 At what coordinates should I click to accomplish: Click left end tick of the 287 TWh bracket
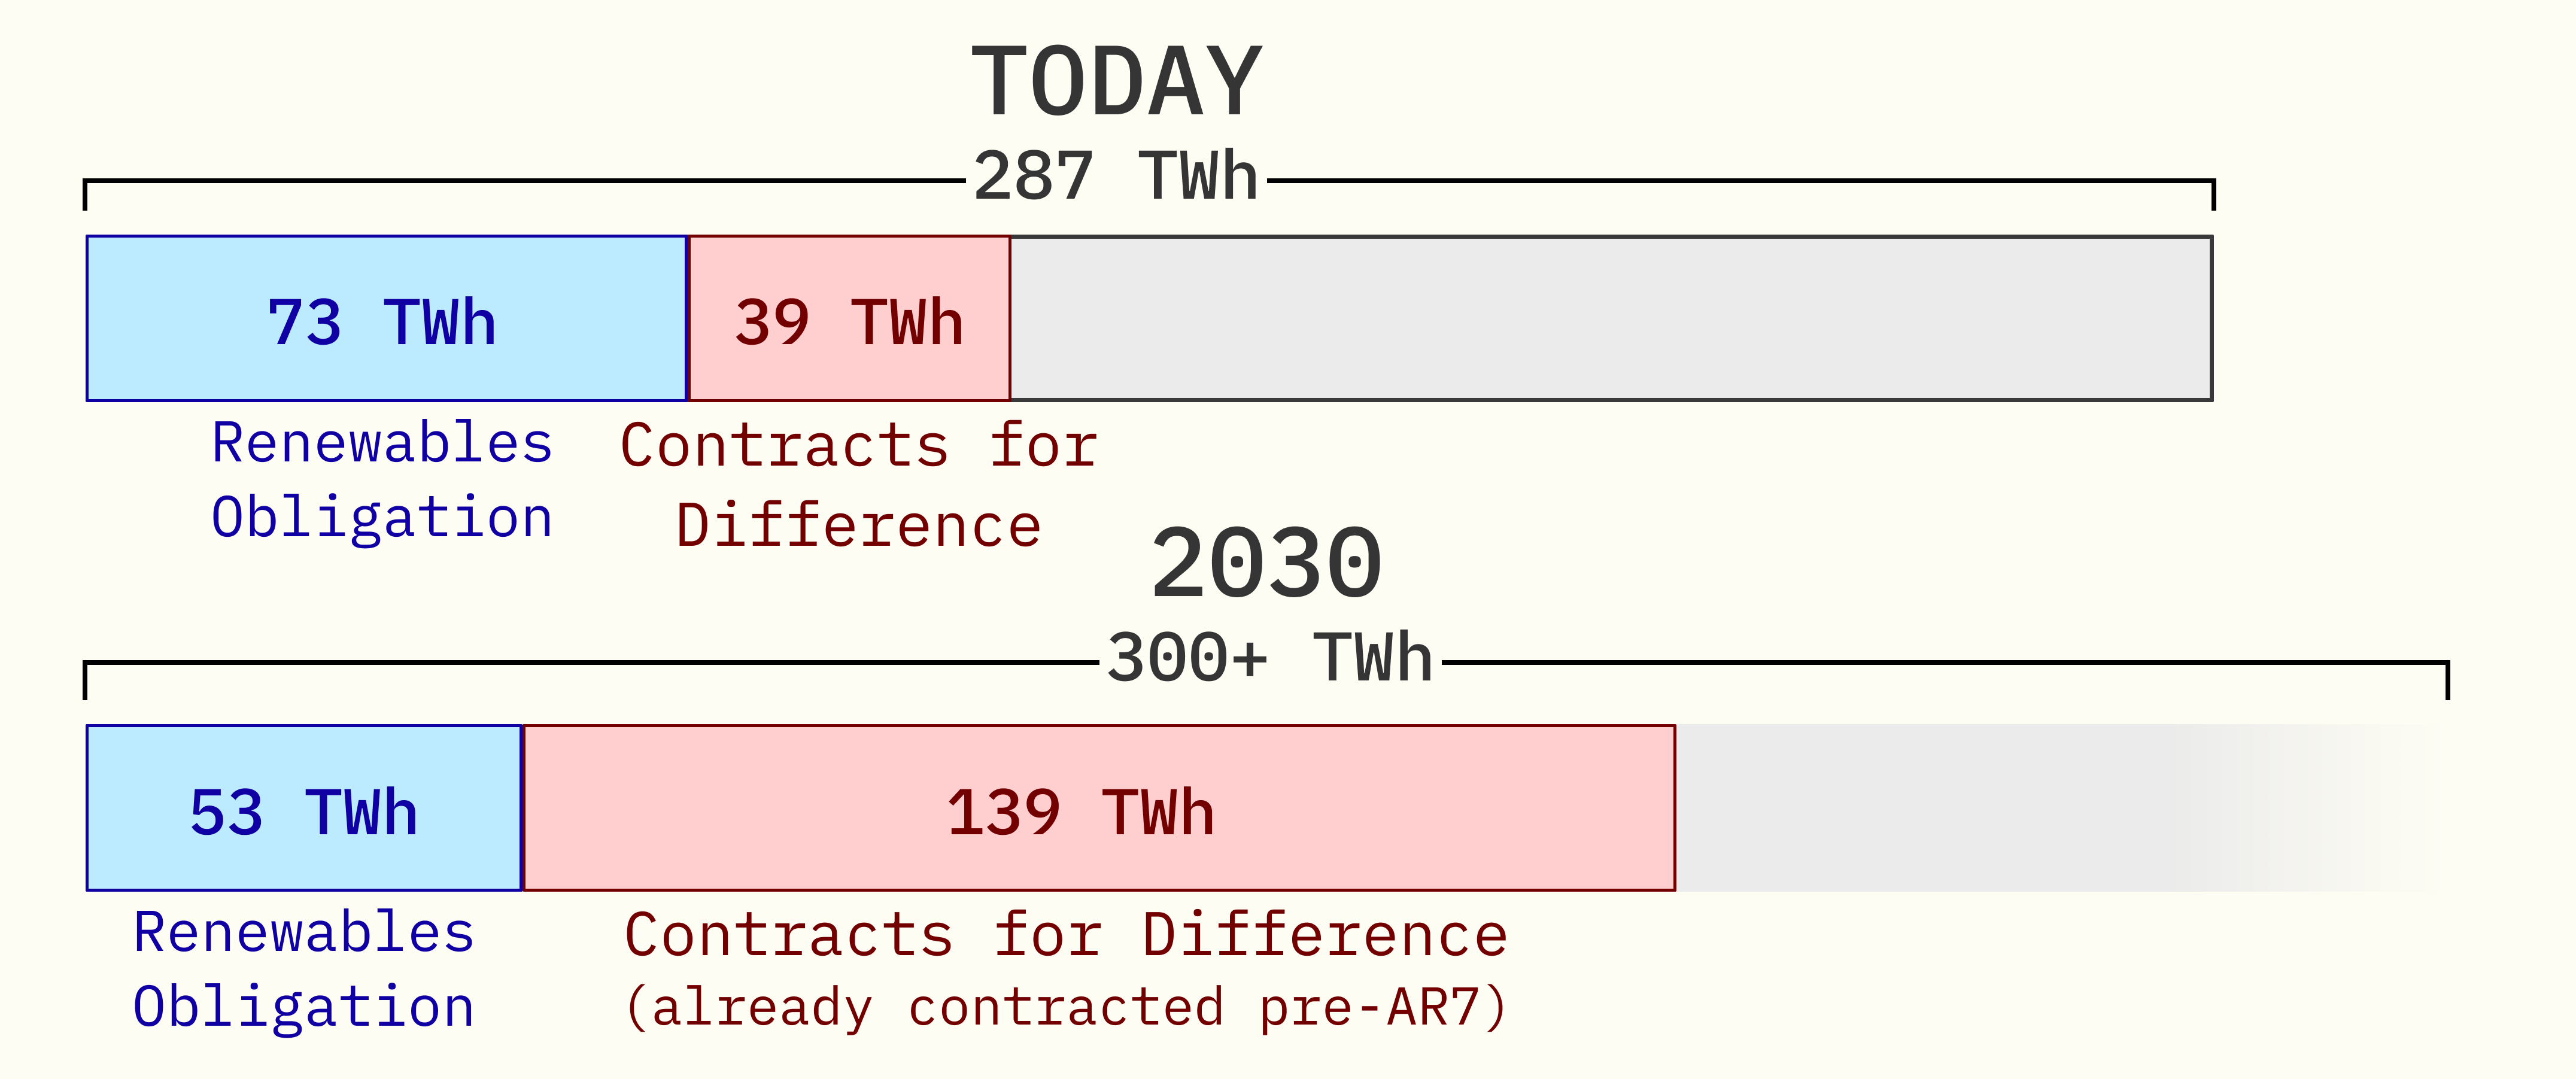(86, 194)
